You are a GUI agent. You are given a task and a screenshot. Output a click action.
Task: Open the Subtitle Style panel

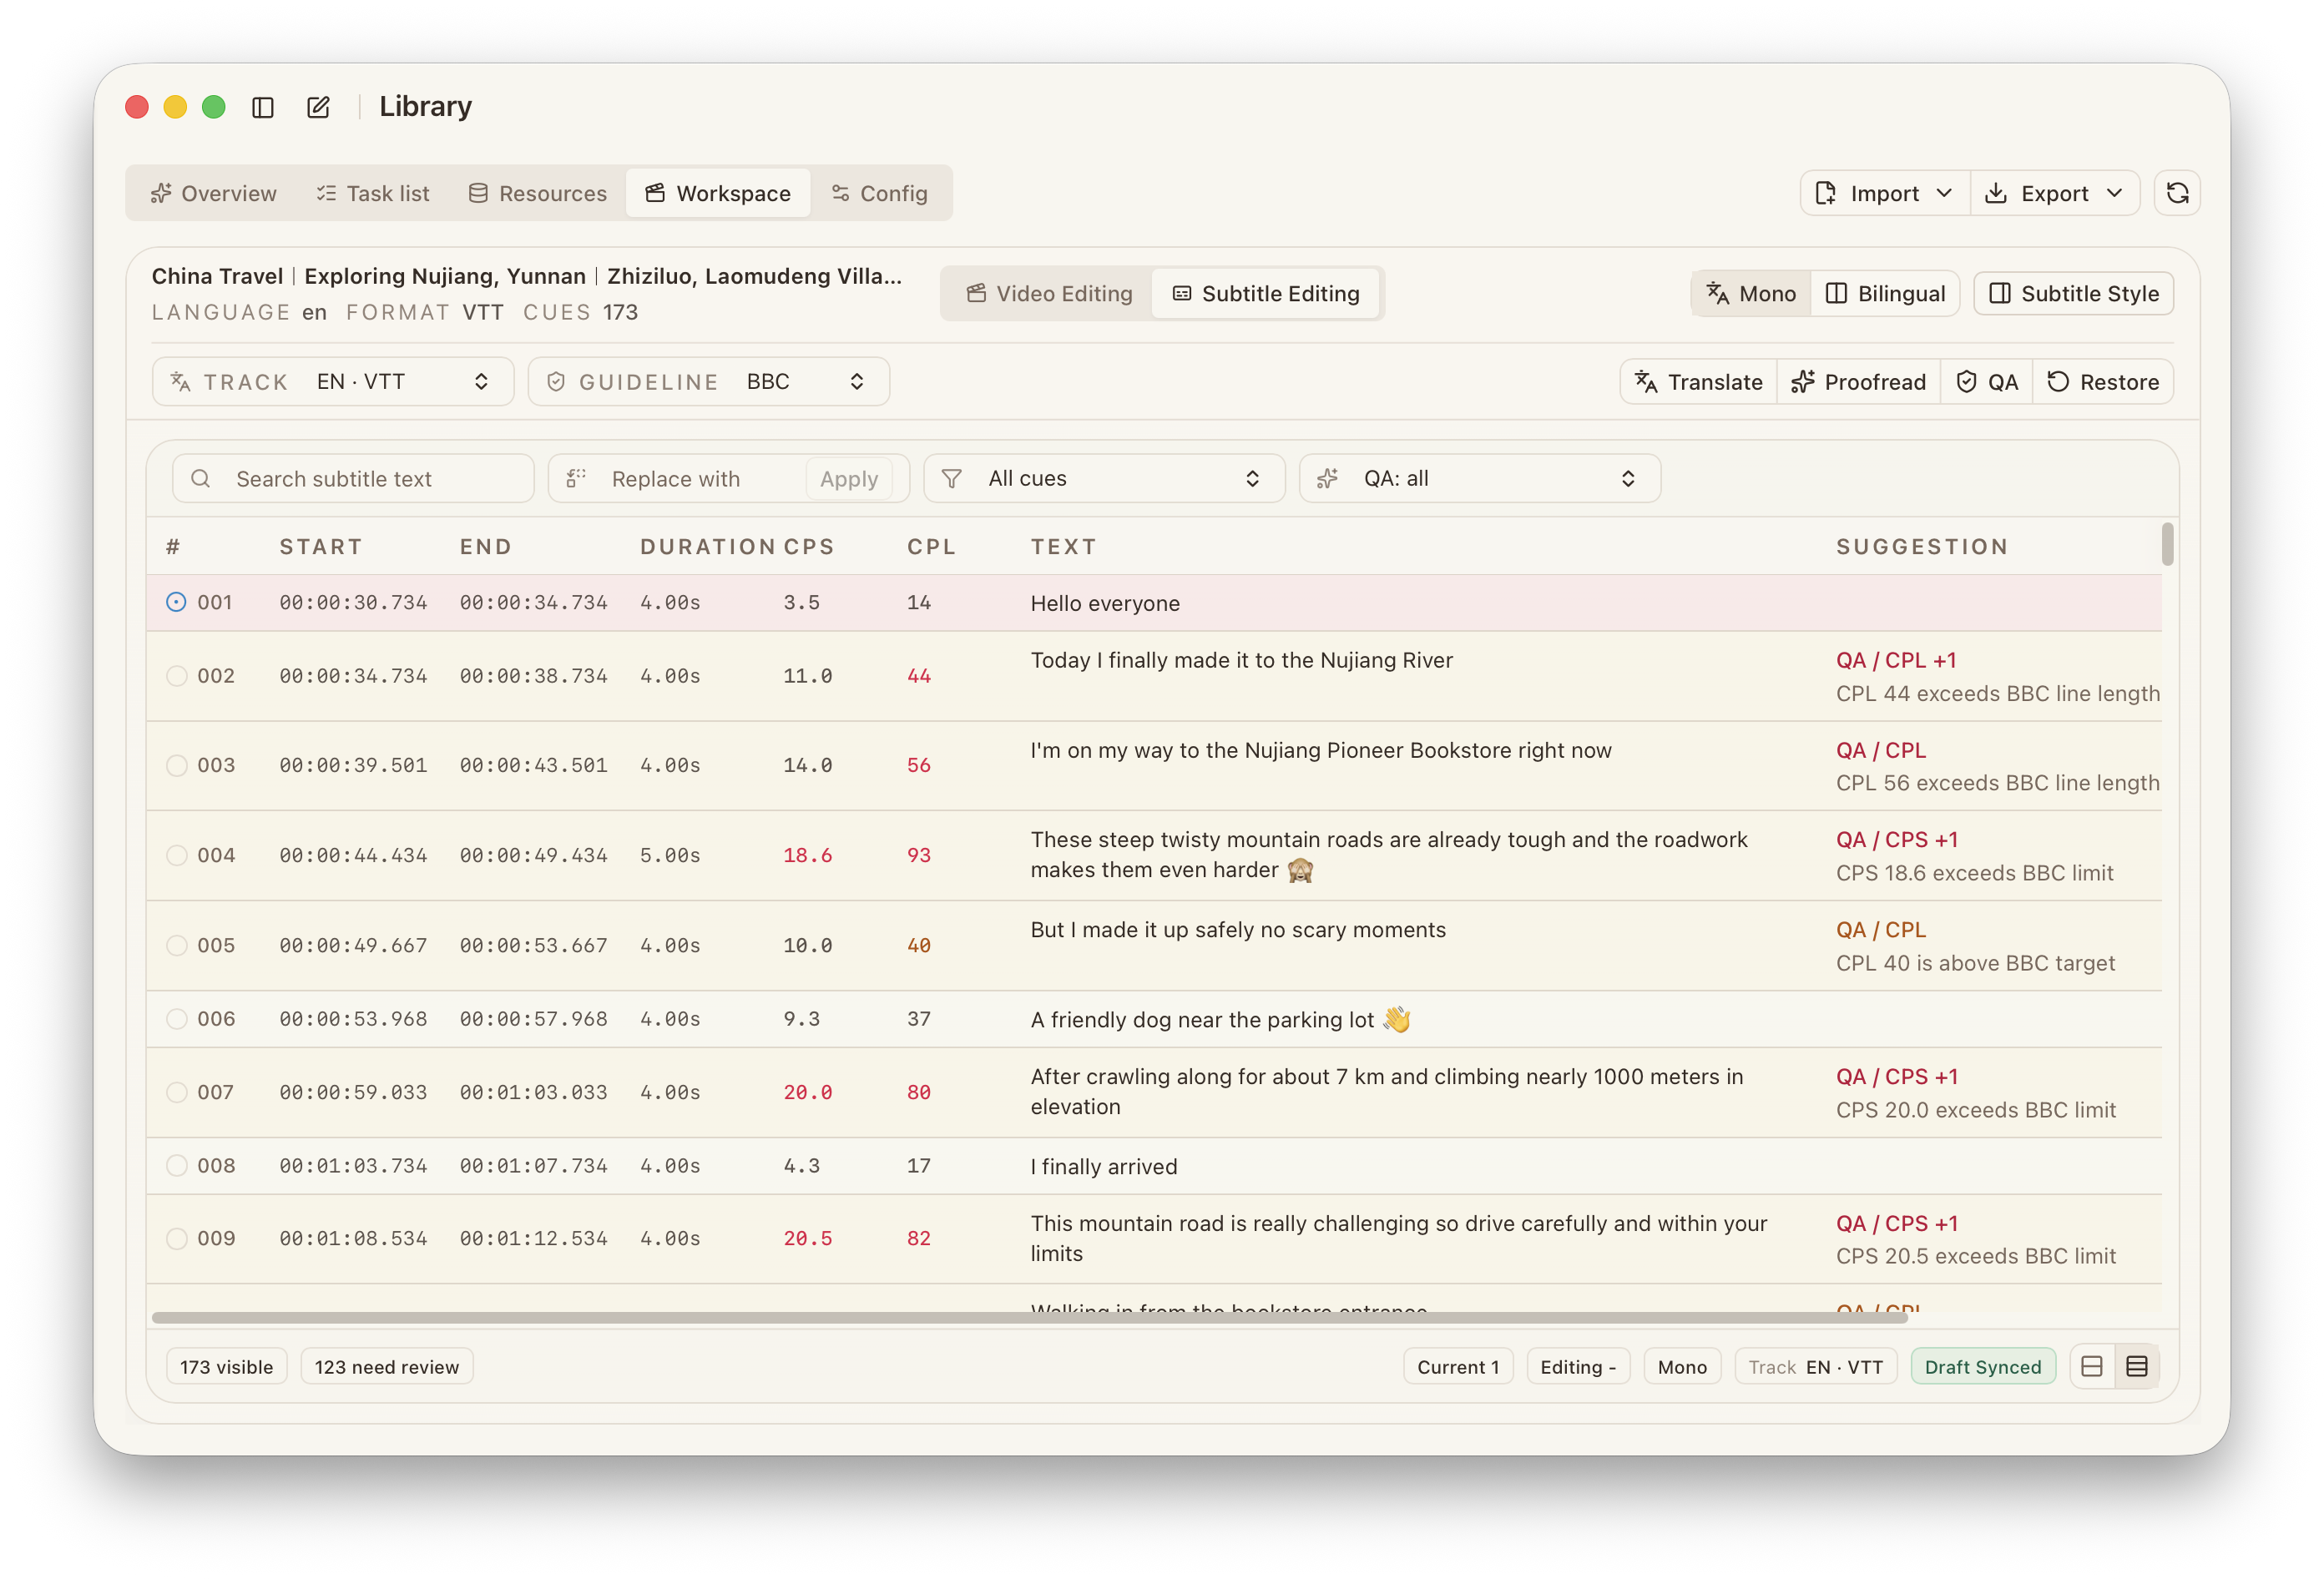pos(2073,293)
